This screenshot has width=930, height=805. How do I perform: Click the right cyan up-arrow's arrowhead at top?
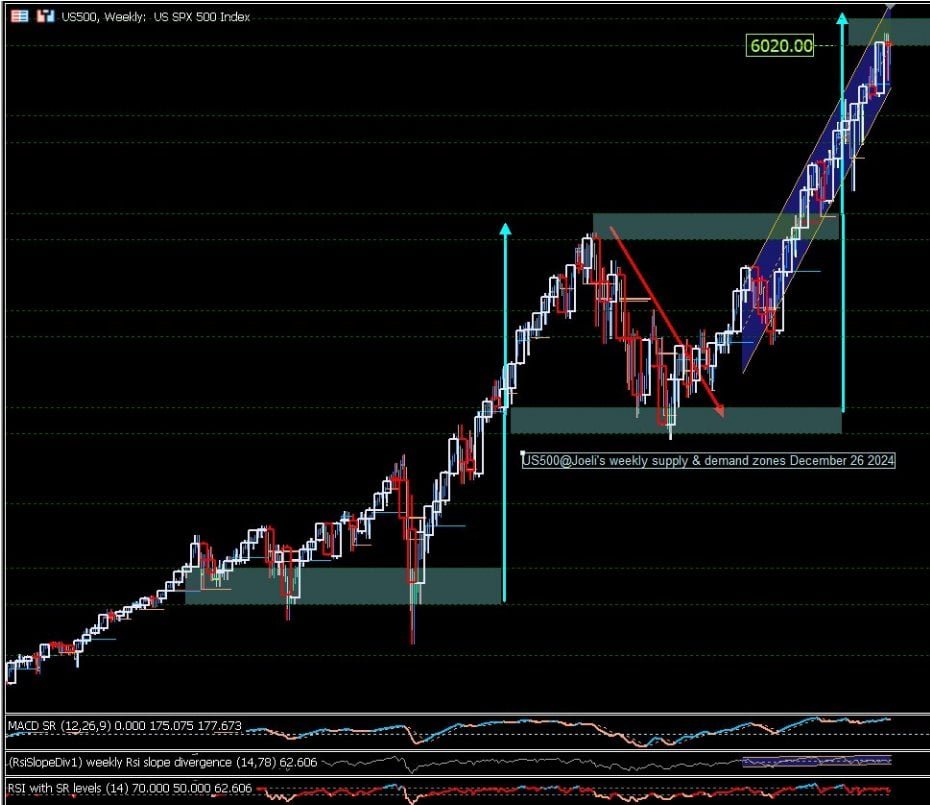(843, 19)
